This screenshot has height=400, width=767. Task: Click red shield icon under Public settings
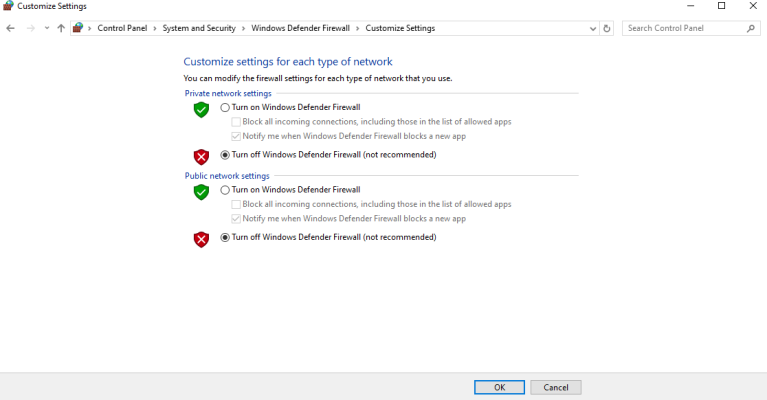tap(201, 240)
